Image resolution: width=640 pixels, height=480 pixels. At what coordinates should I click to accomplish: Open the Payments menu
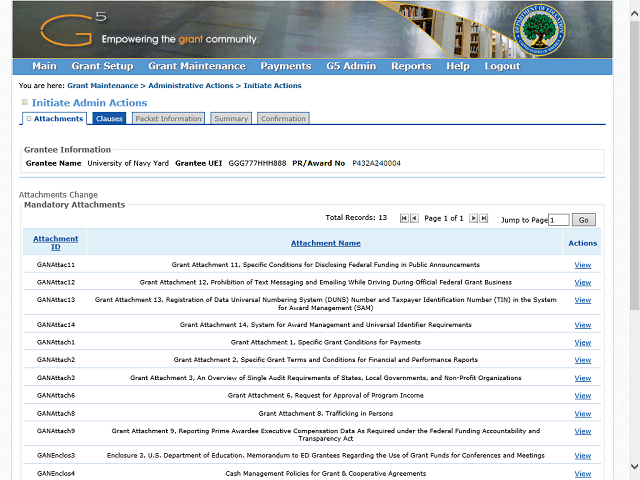286,66
